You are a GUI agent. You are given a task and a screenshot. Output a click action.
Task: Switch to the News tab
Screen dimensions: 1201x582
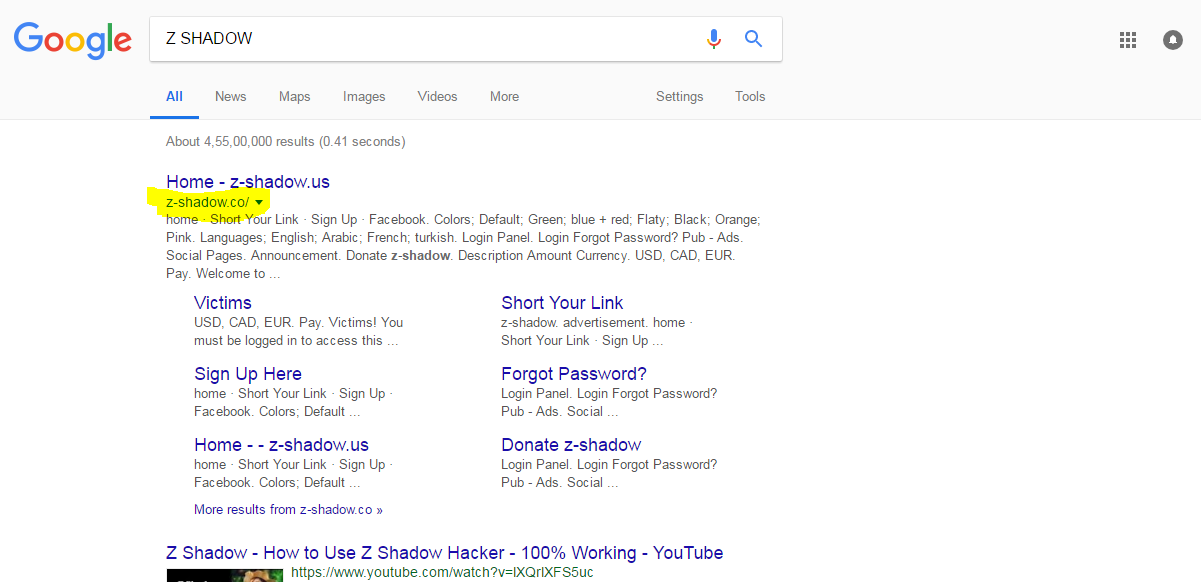click(230, 97)
